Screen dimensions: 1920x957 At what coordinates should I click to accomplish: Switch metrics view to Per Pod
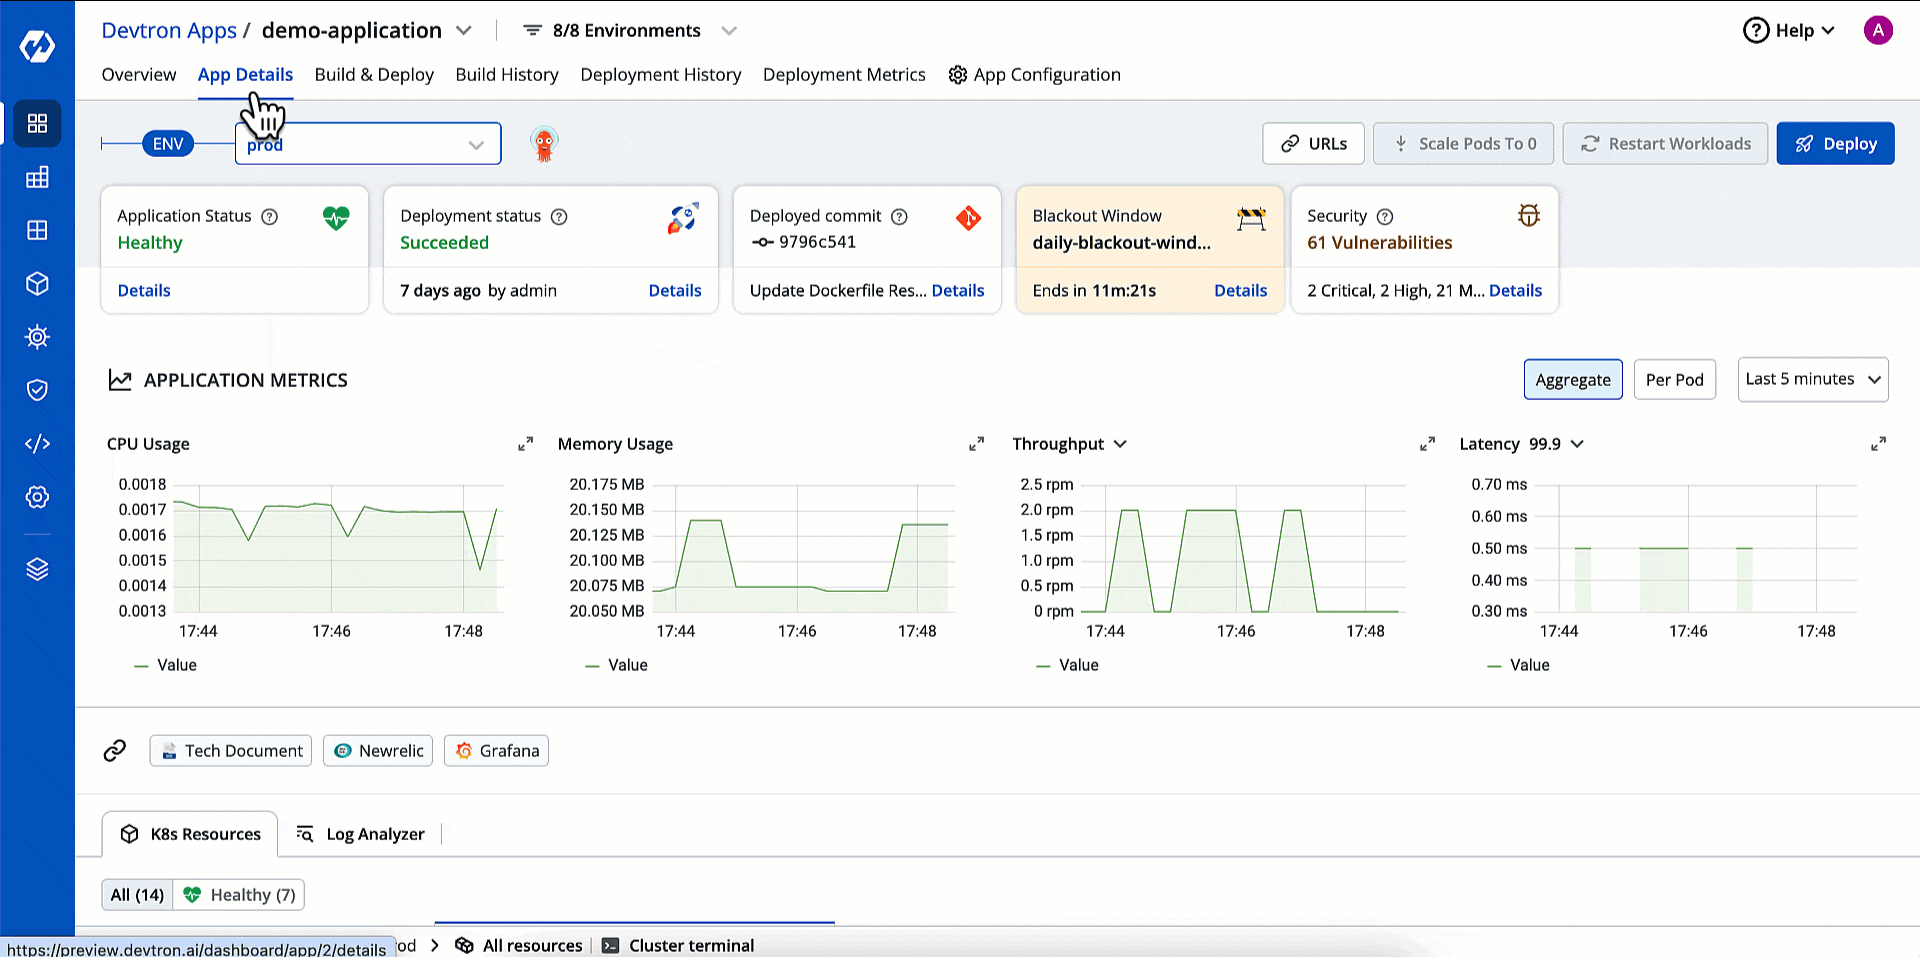[1674, 379]
